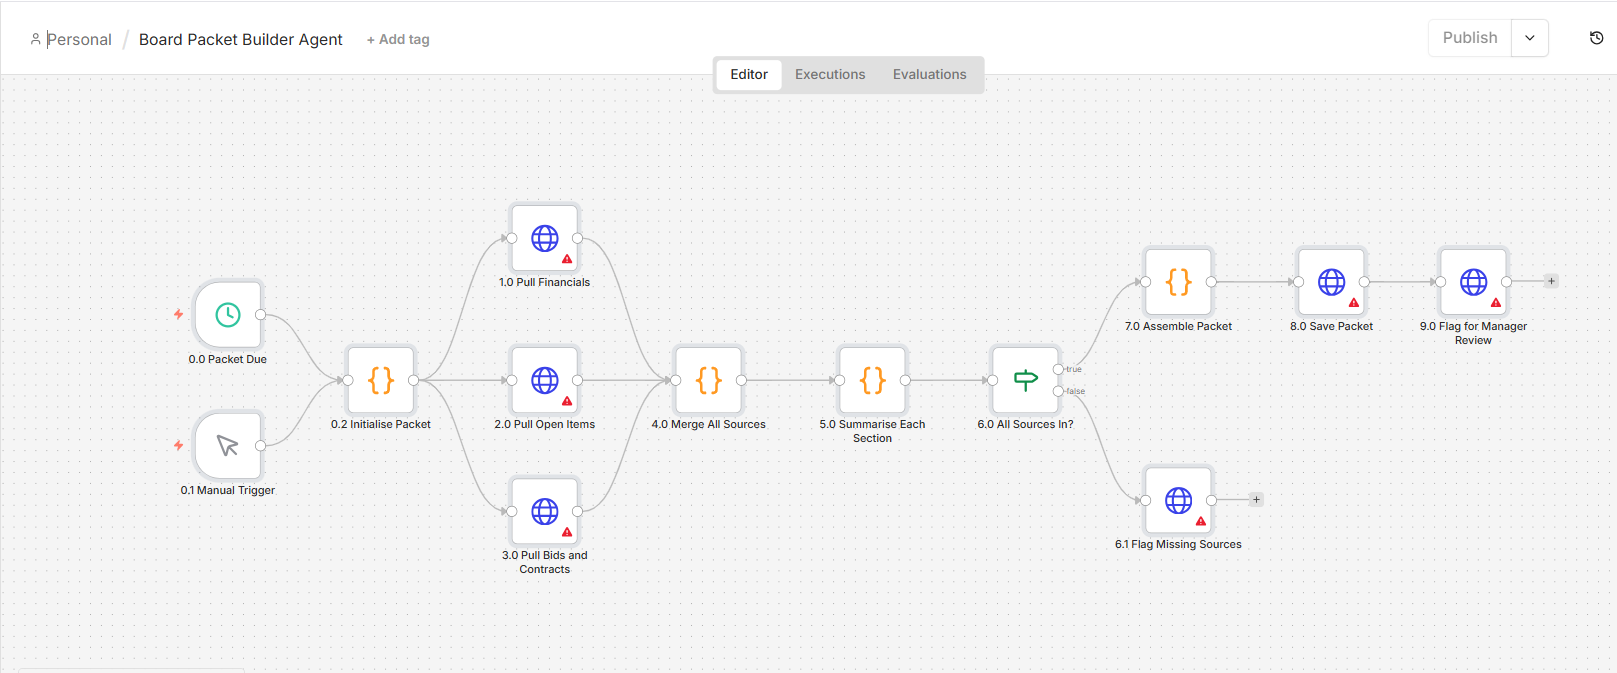Expand the Publish dropdown arrow
Viewport: 1617px width, 673px height.
tap(1530, 38)
